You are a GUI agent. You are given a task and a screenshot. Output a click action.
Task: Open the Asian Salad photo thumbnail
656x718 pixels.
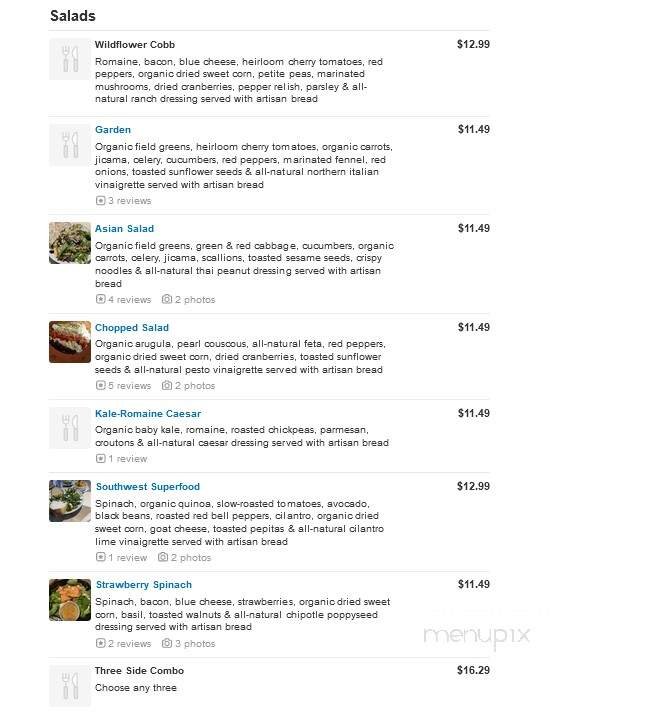pyautogui.click(x=70, y=243)
